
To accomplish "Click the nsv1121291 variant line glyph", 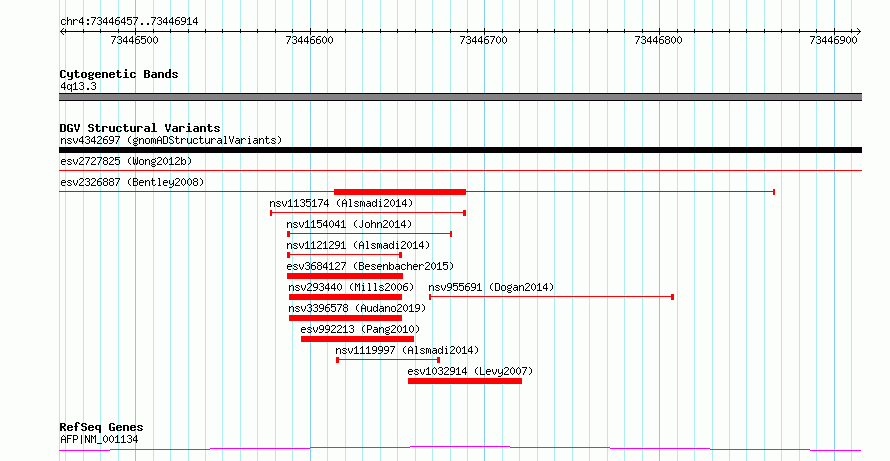I will (345, 255).
